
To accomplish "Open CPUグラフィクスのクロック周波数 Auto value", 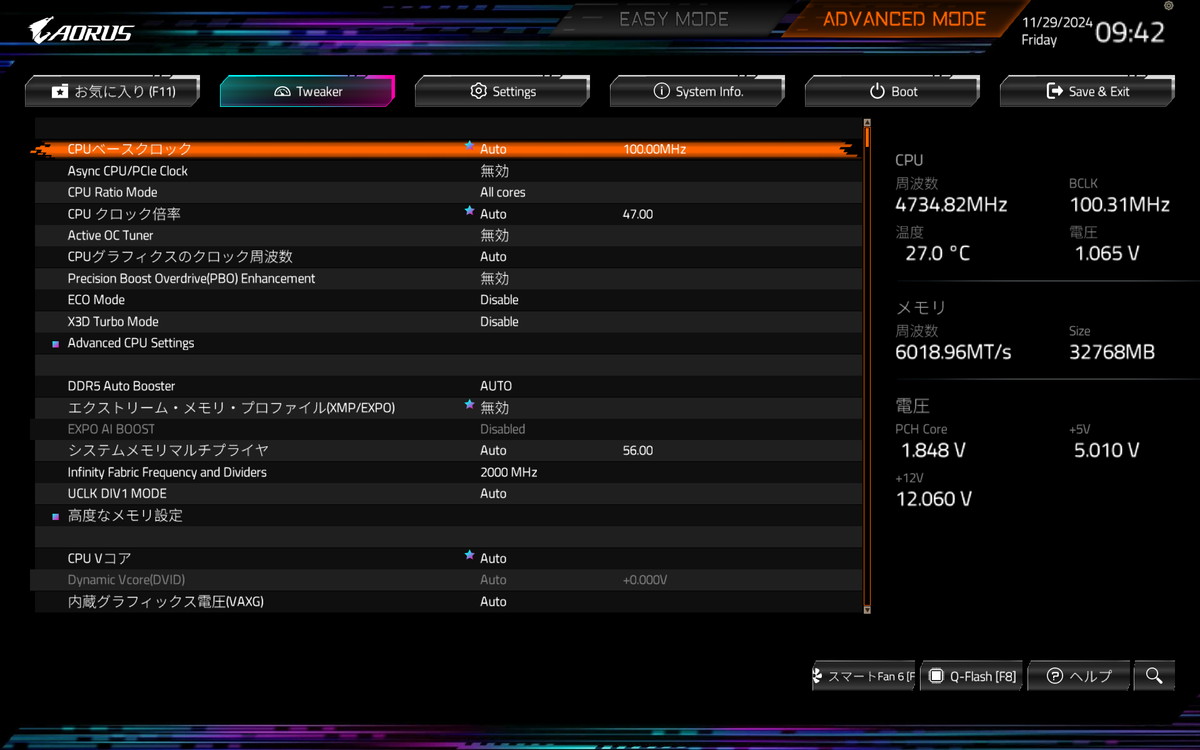I will pyautogui.click(x=493, y=257).
